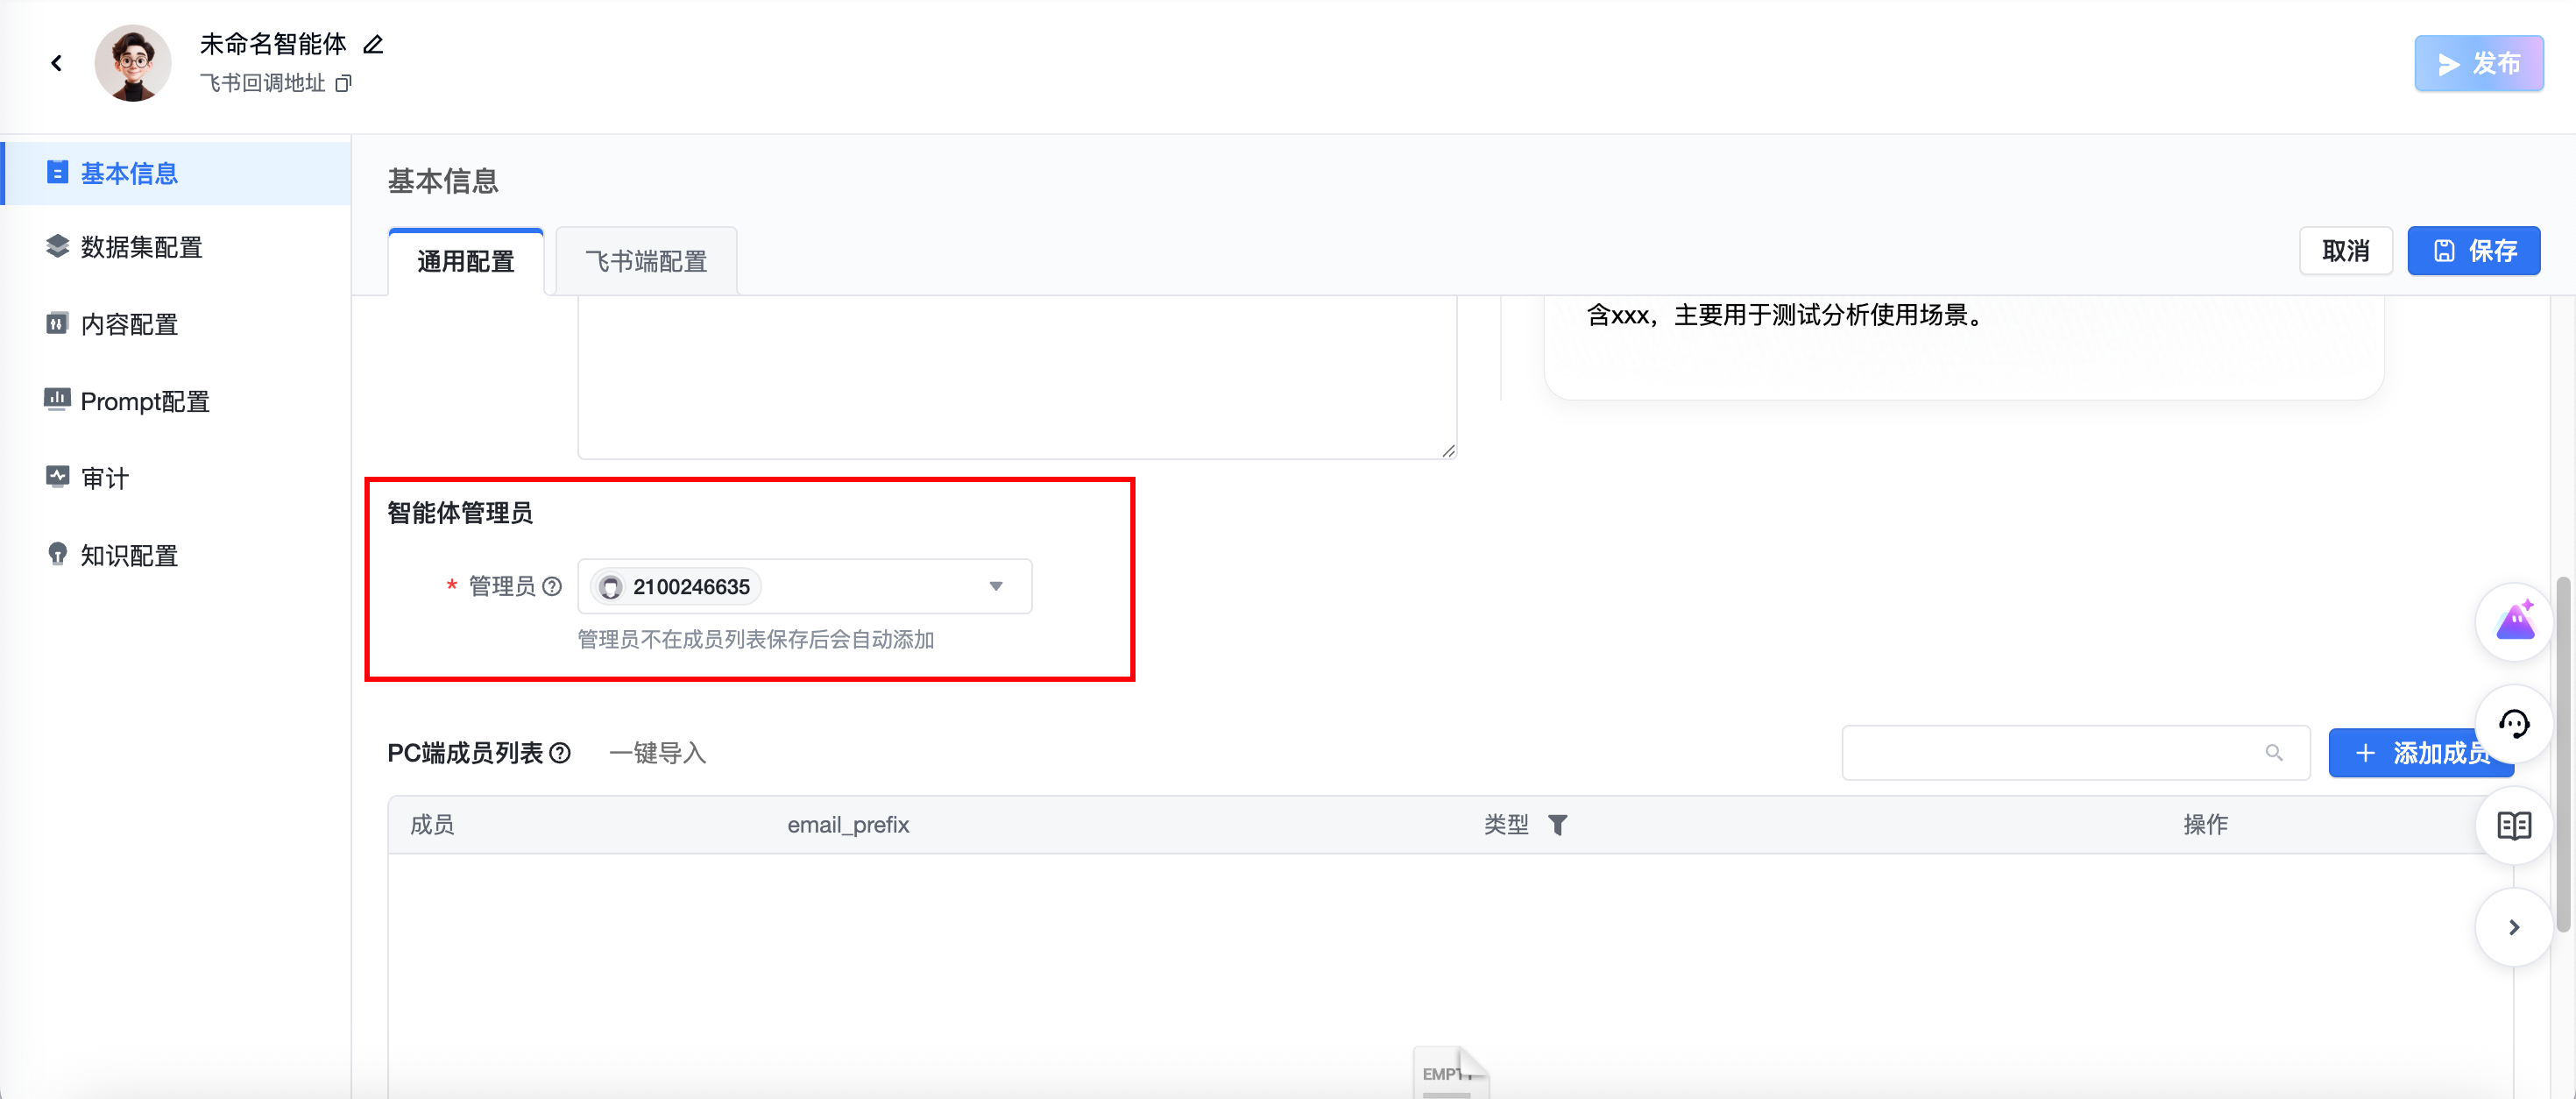
Task: Click the 保存 button
Action: 2473,251
